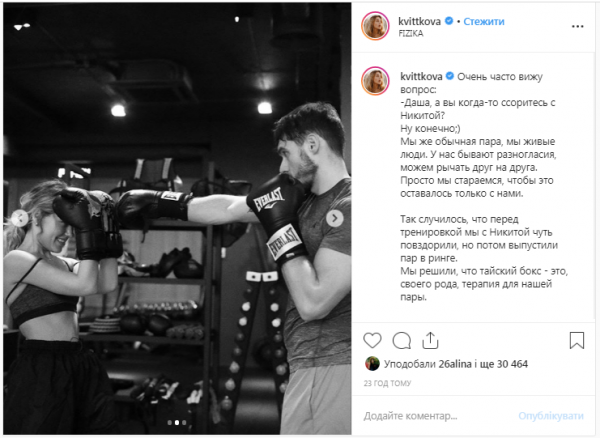Go to previous photo with left arrow
Image resolution: width=600 pixels, height=438 pixels.
20,218
